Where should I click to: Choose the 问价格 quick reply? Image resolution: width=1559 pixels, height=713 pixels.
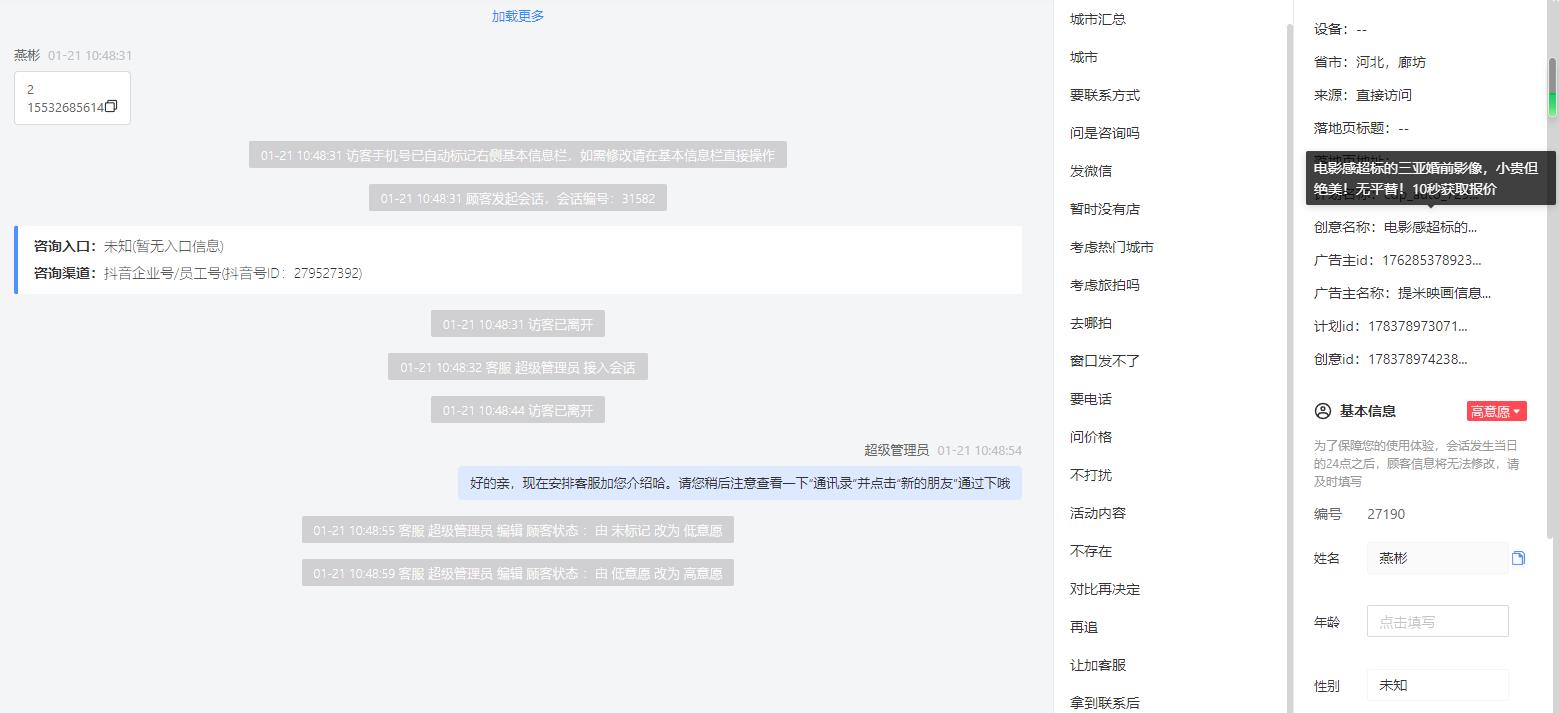(1091, 437)
